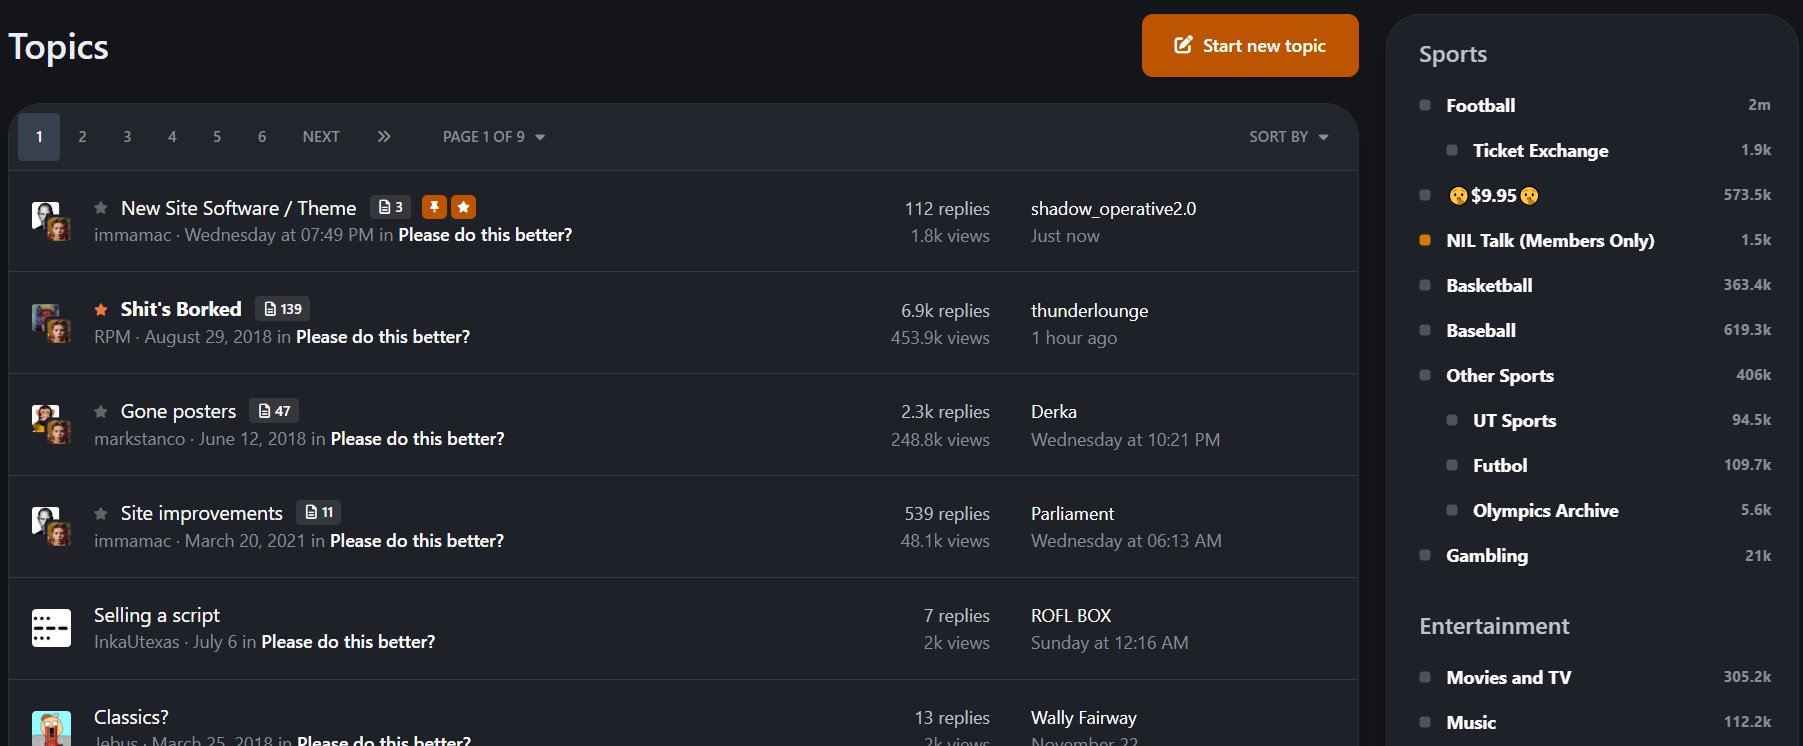Select the NEXT page link
Viewport: 1803px width, 746px height.
point(321,137)
